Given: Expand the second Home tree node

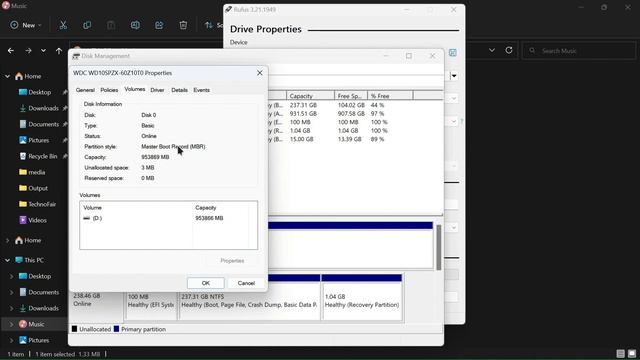Looking at the screenshot, I should tap(7, 240).
